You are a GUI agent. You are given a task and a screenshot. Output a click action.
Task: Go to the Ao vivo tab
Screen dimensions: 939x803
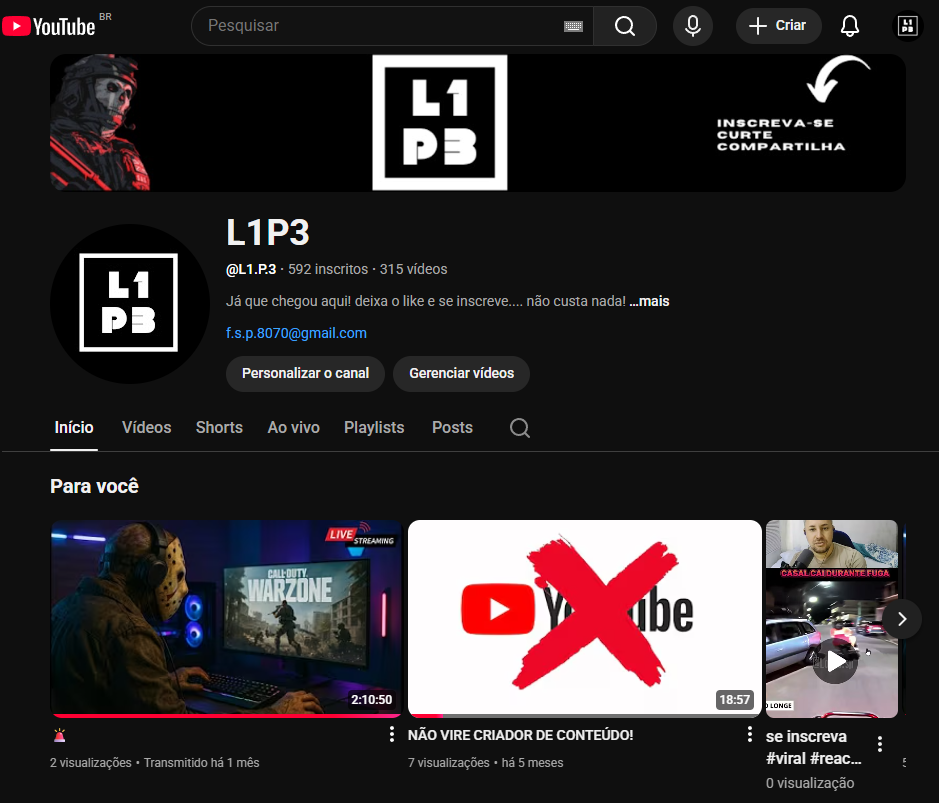(x=293, y=428)
